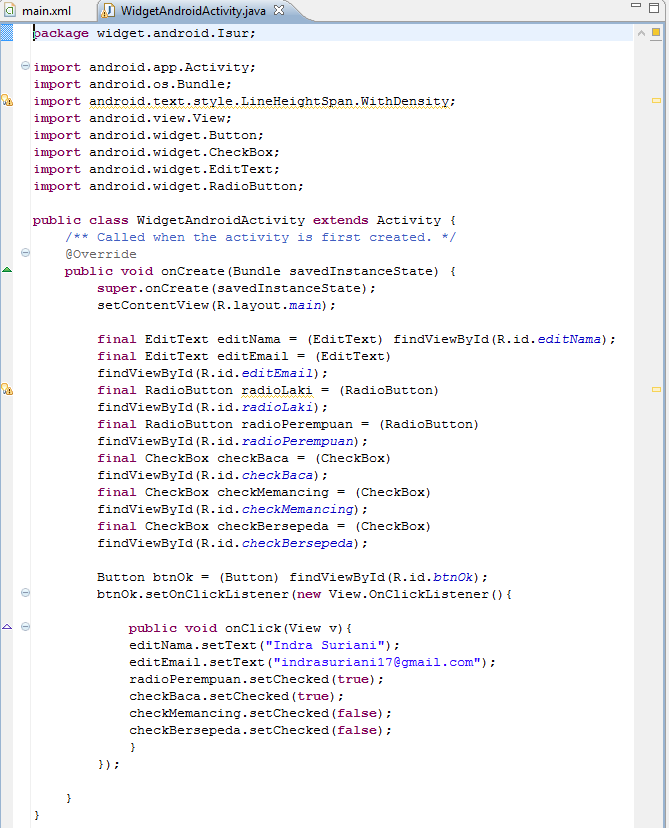
Task: Click 'import android.widget.RadioButton;' line
Action: point(168,186)
